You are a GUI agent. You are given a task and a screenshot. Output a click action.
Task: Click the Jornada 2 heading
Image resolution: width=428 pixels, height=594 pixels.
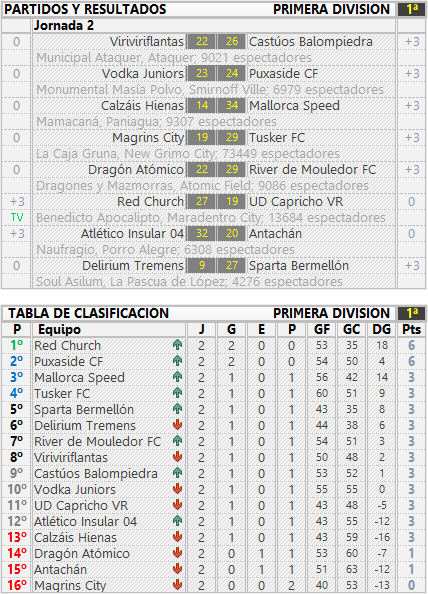pos(64,25)
